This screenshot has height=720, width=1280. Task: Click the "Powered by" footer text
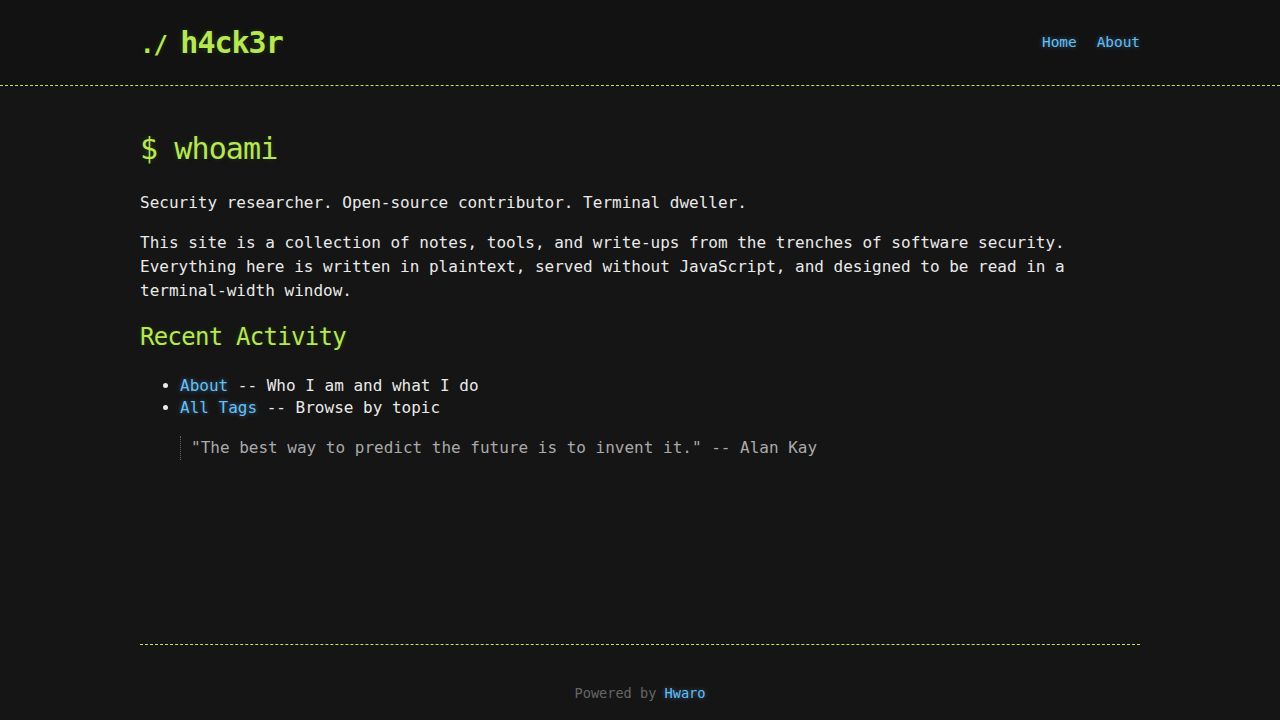coord(615,693)
